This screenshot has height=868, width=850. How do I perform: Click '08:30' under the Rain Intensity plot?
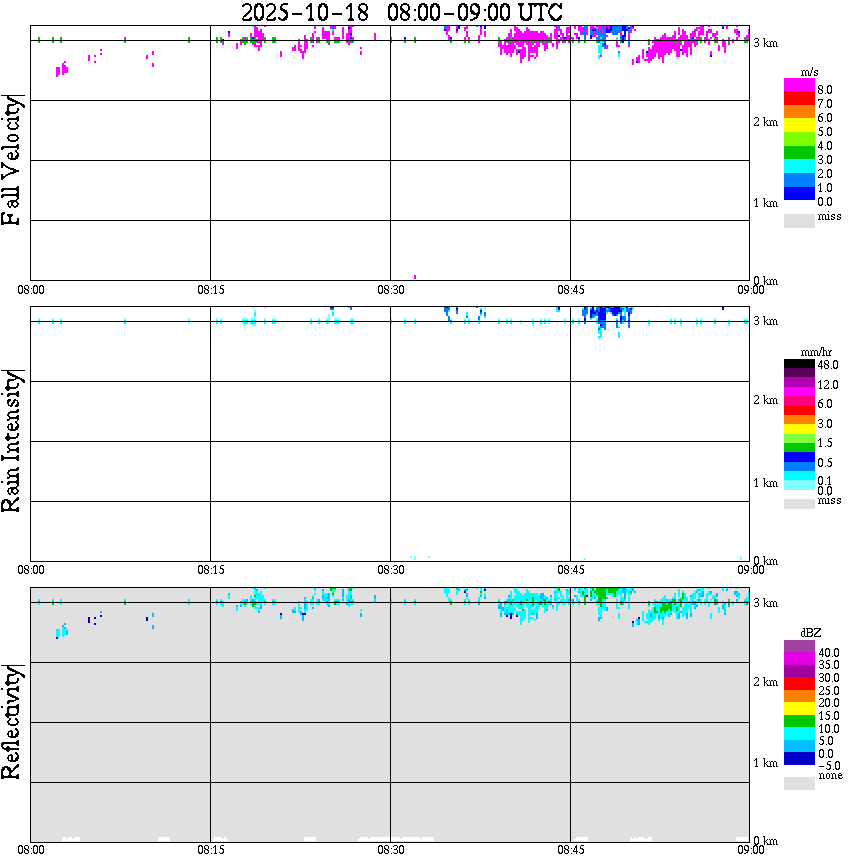(x=391, y=570)
